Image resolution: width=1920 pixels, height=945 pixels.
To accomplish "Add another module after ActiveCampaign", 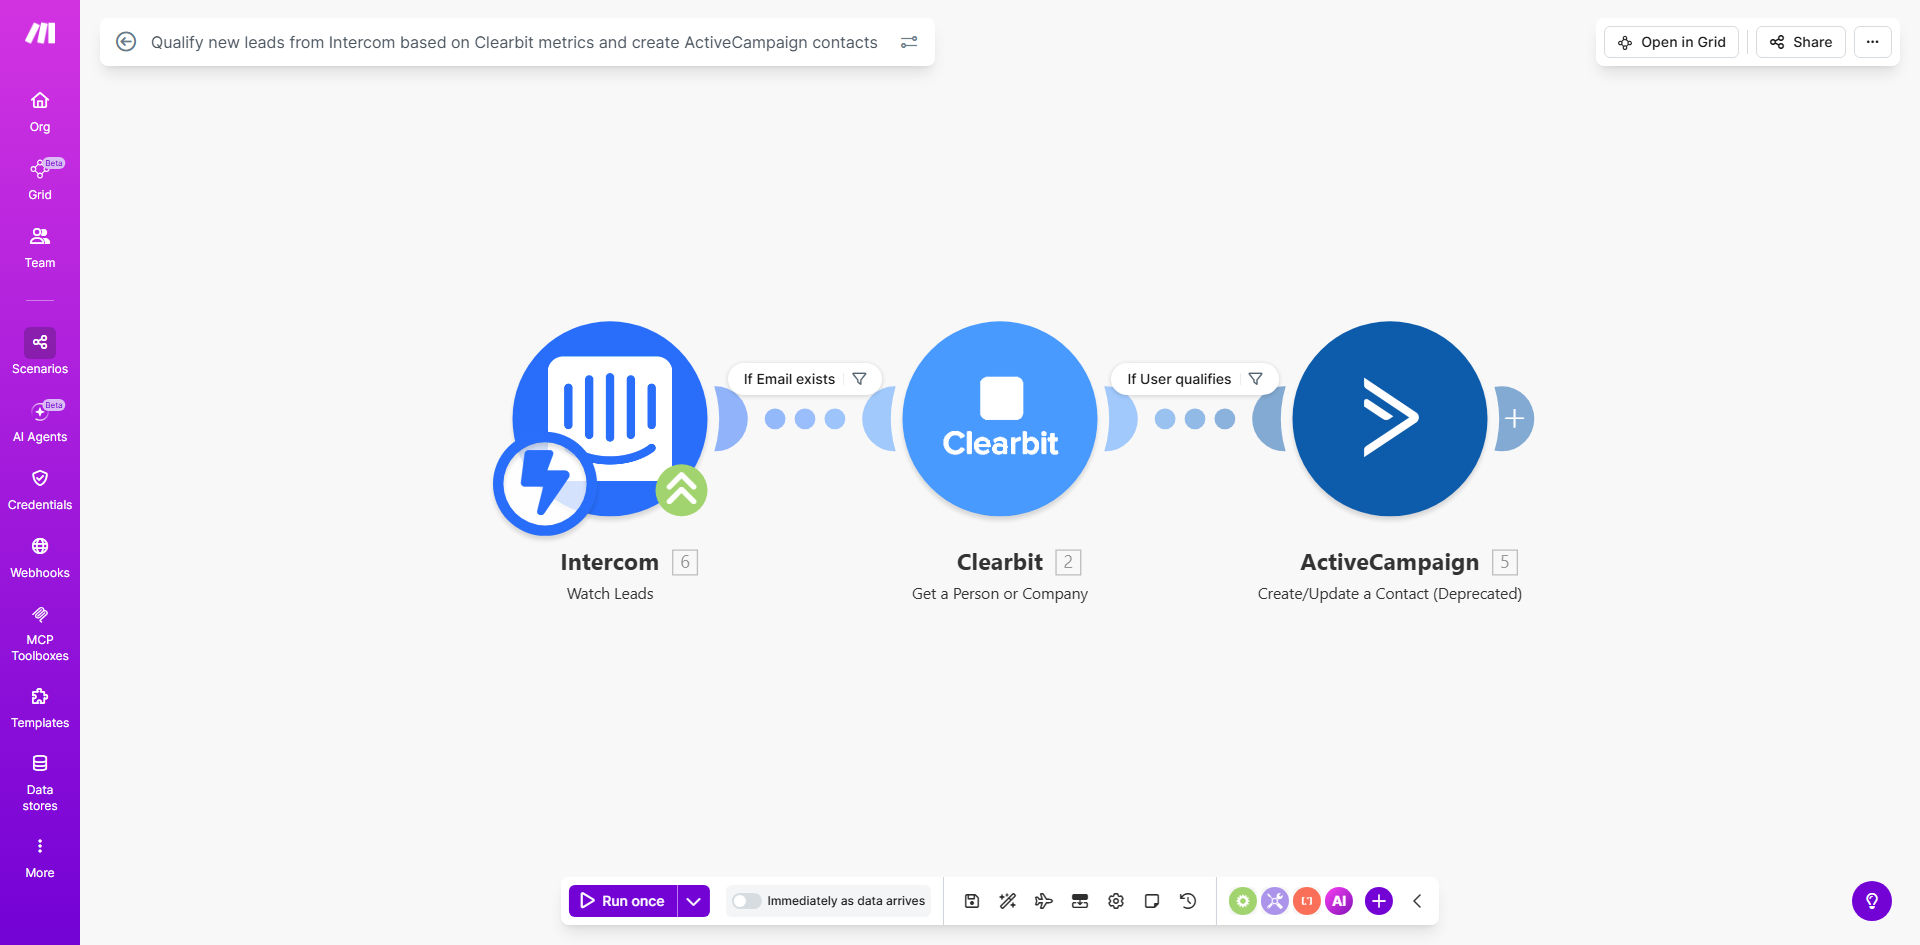I will click(x=1514, y=418).
